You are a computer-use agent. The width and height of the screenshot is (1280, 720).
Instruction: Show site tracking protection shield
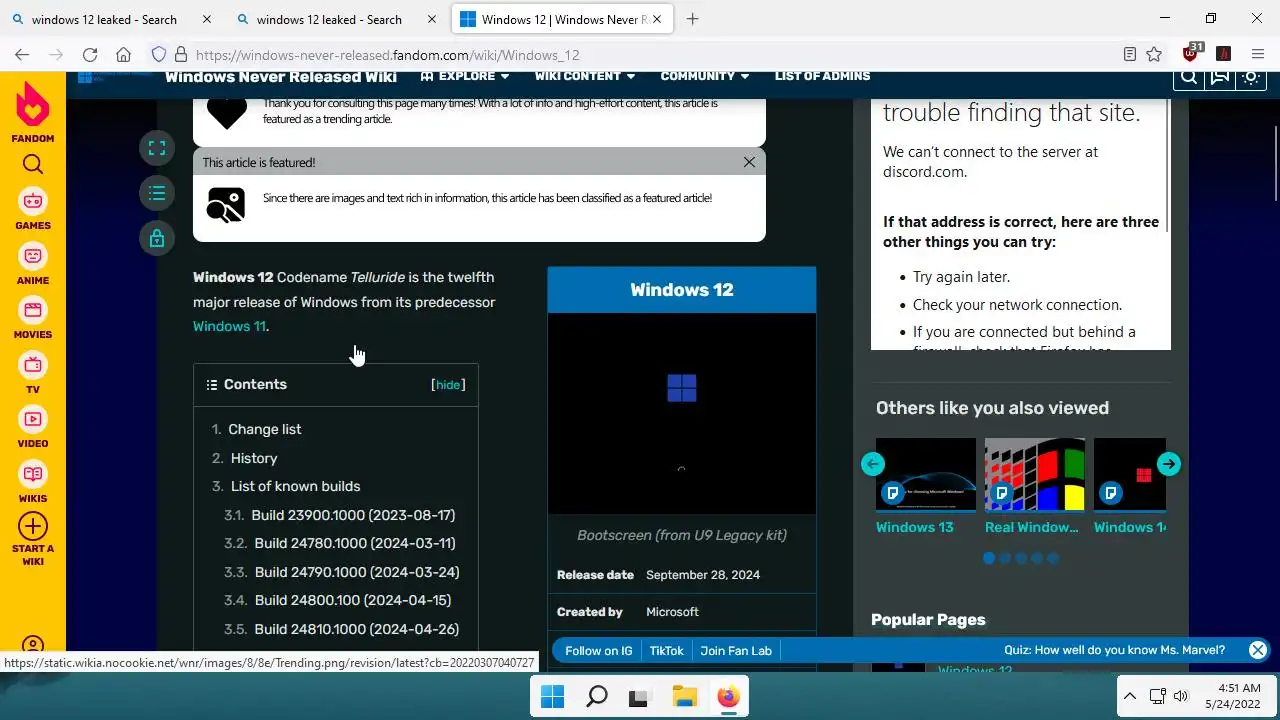[x=158, y=55]
